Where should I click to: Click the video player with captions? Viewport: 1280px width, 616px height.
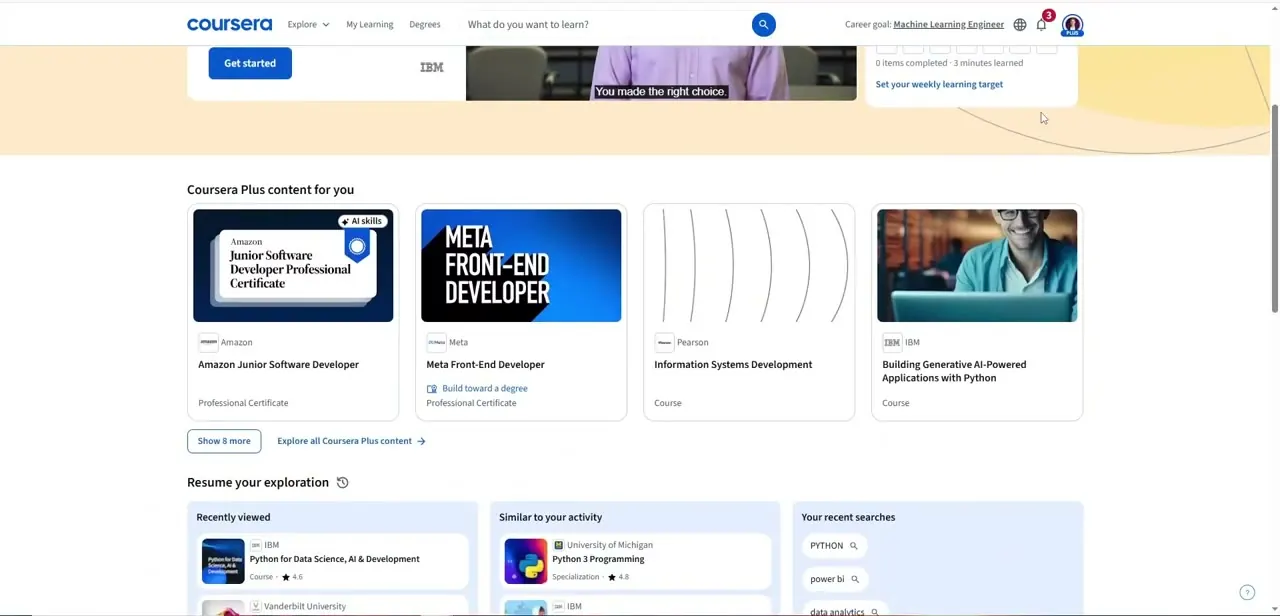coord(661,72)
